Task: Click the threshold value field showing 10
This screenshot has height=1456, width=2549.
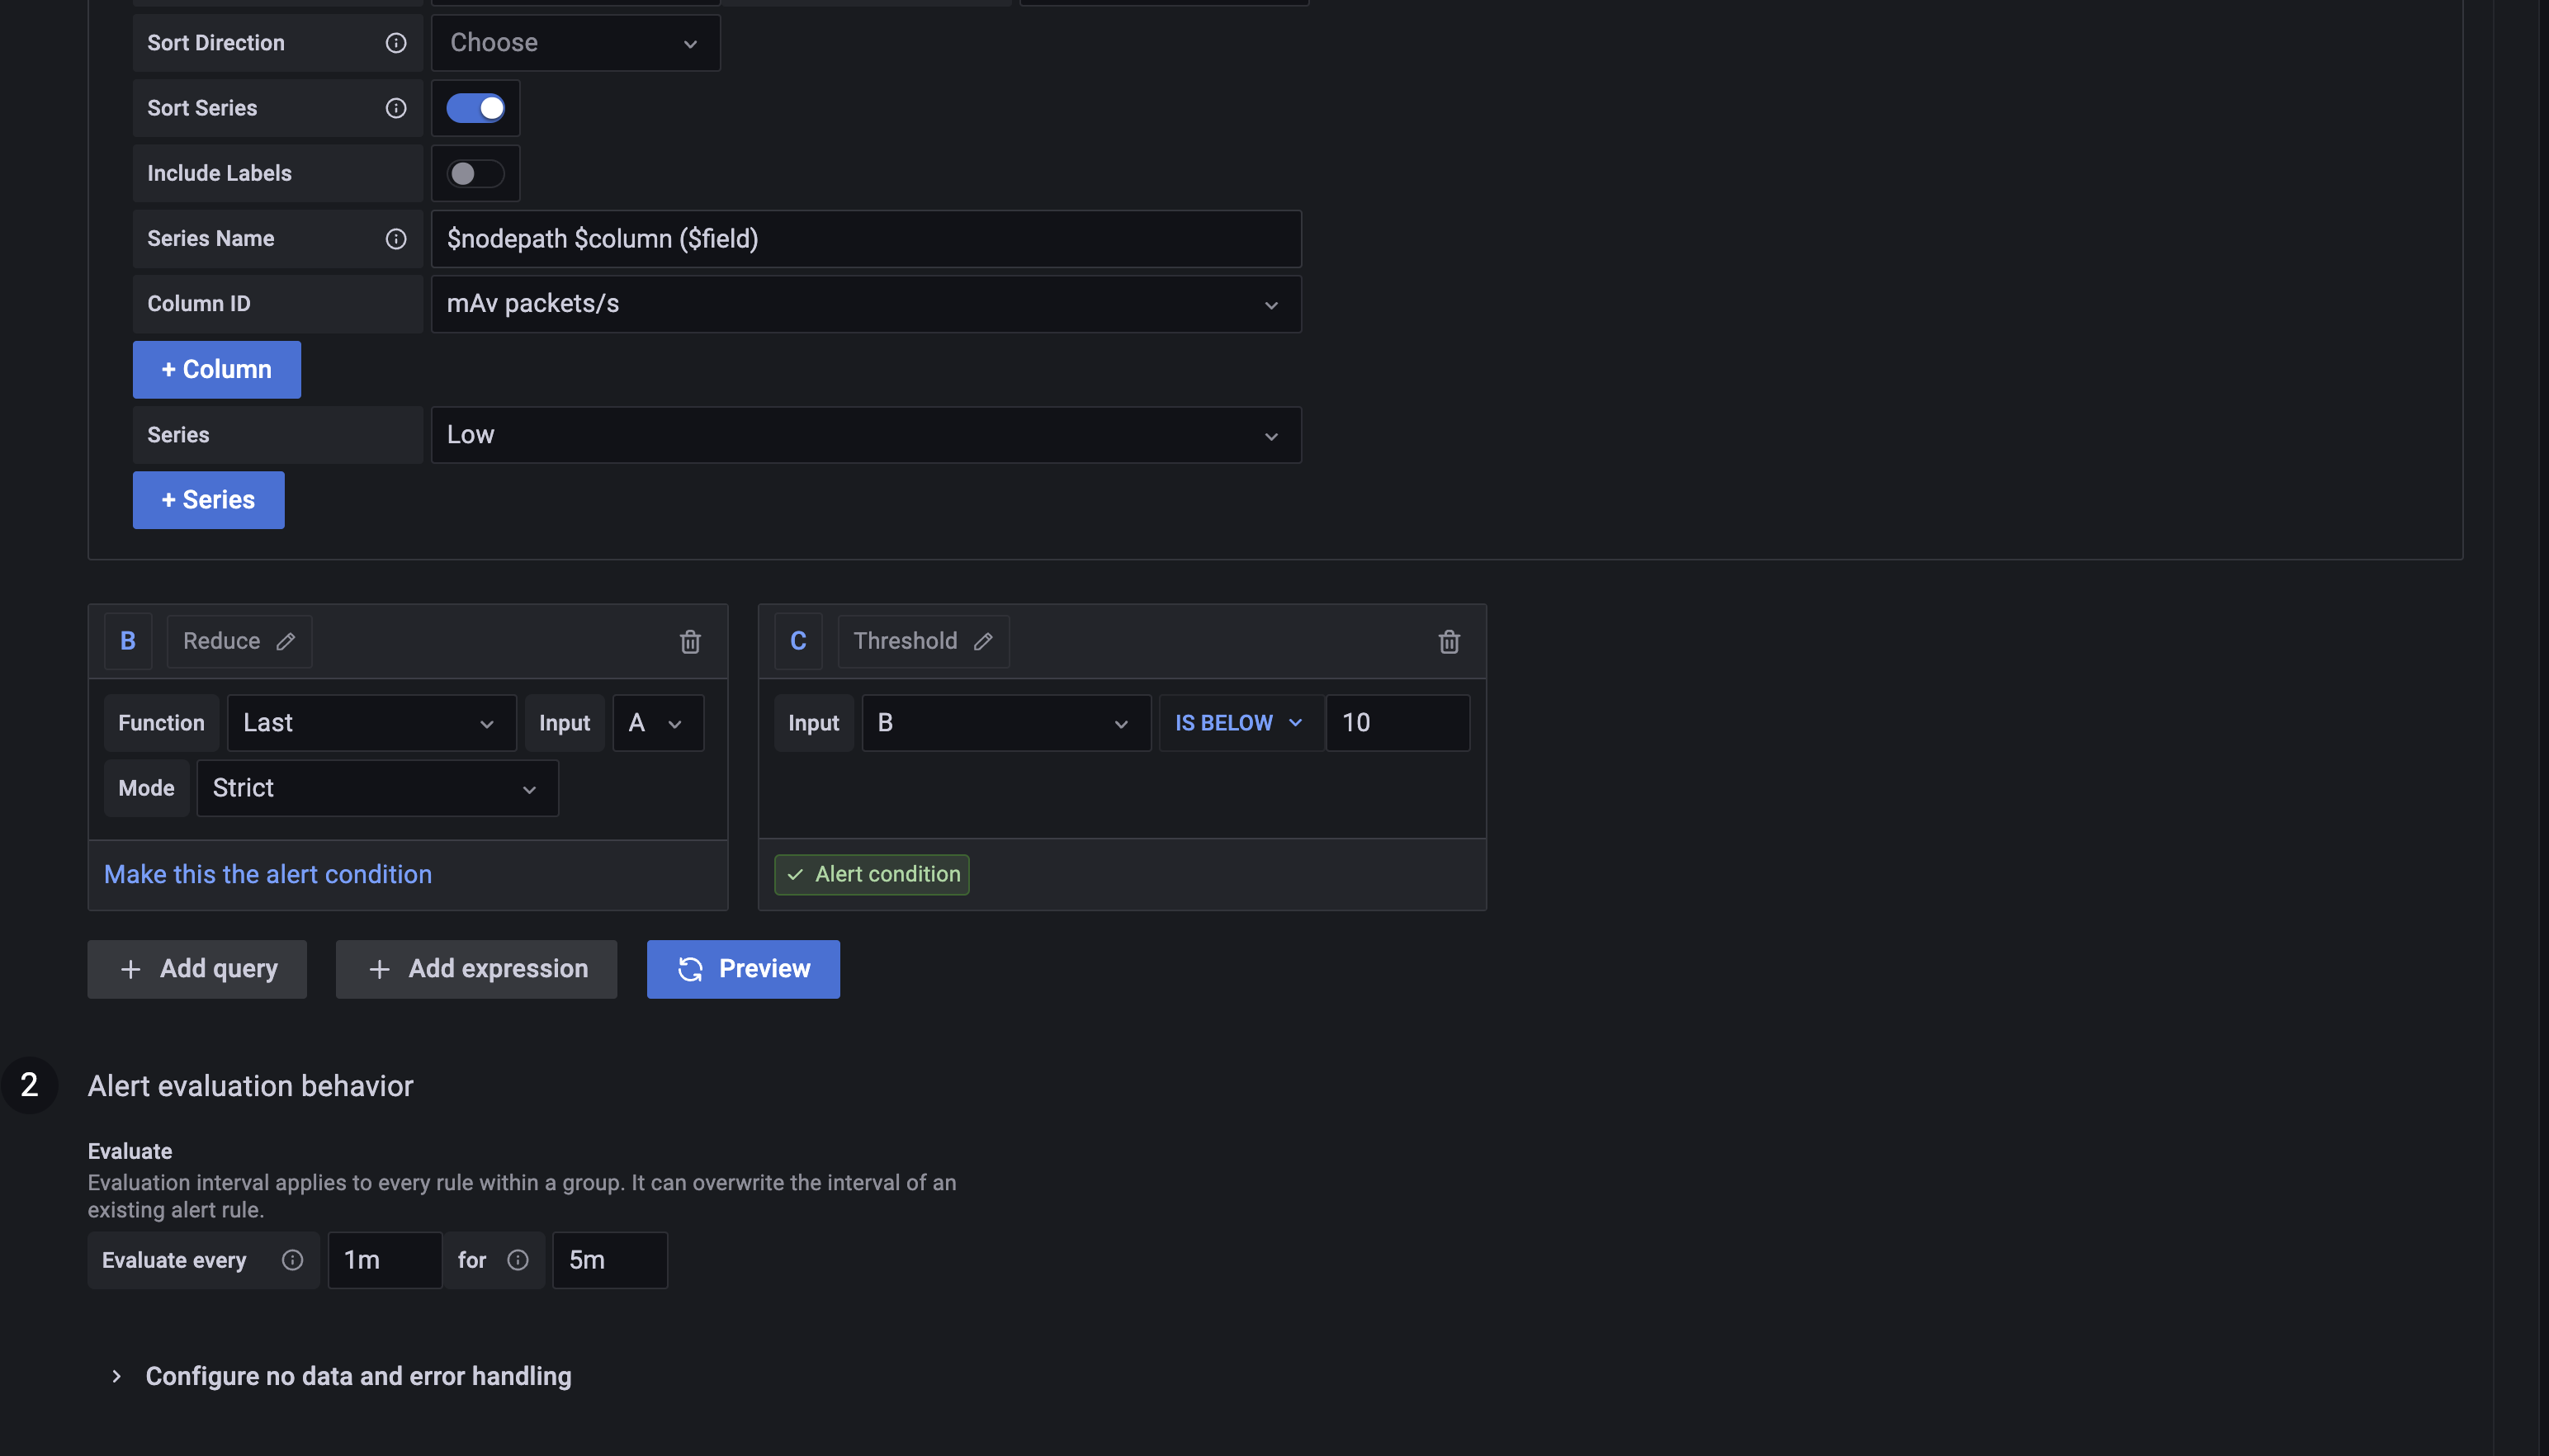Action: click(1397, 723)
